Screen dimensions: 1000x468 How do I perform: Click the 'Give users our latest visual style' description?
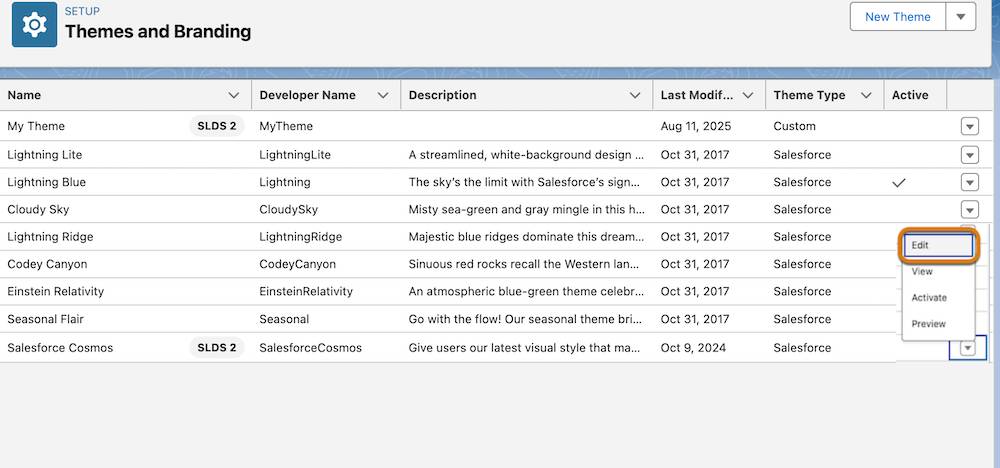526,347
